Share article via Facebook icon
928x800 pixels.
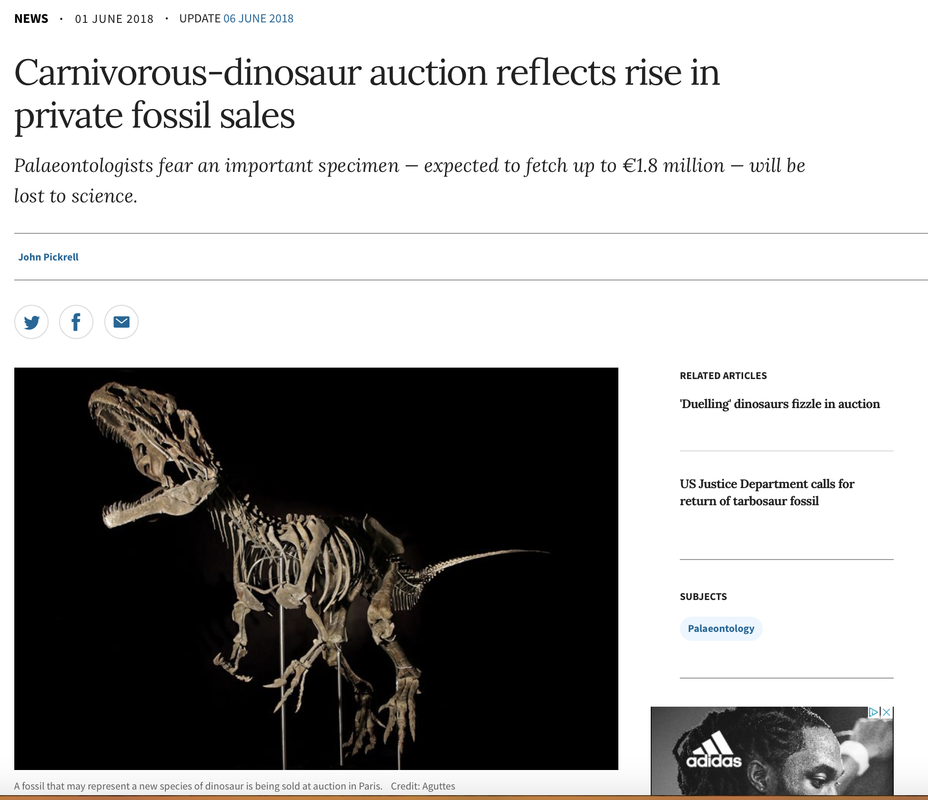point(76,322)
